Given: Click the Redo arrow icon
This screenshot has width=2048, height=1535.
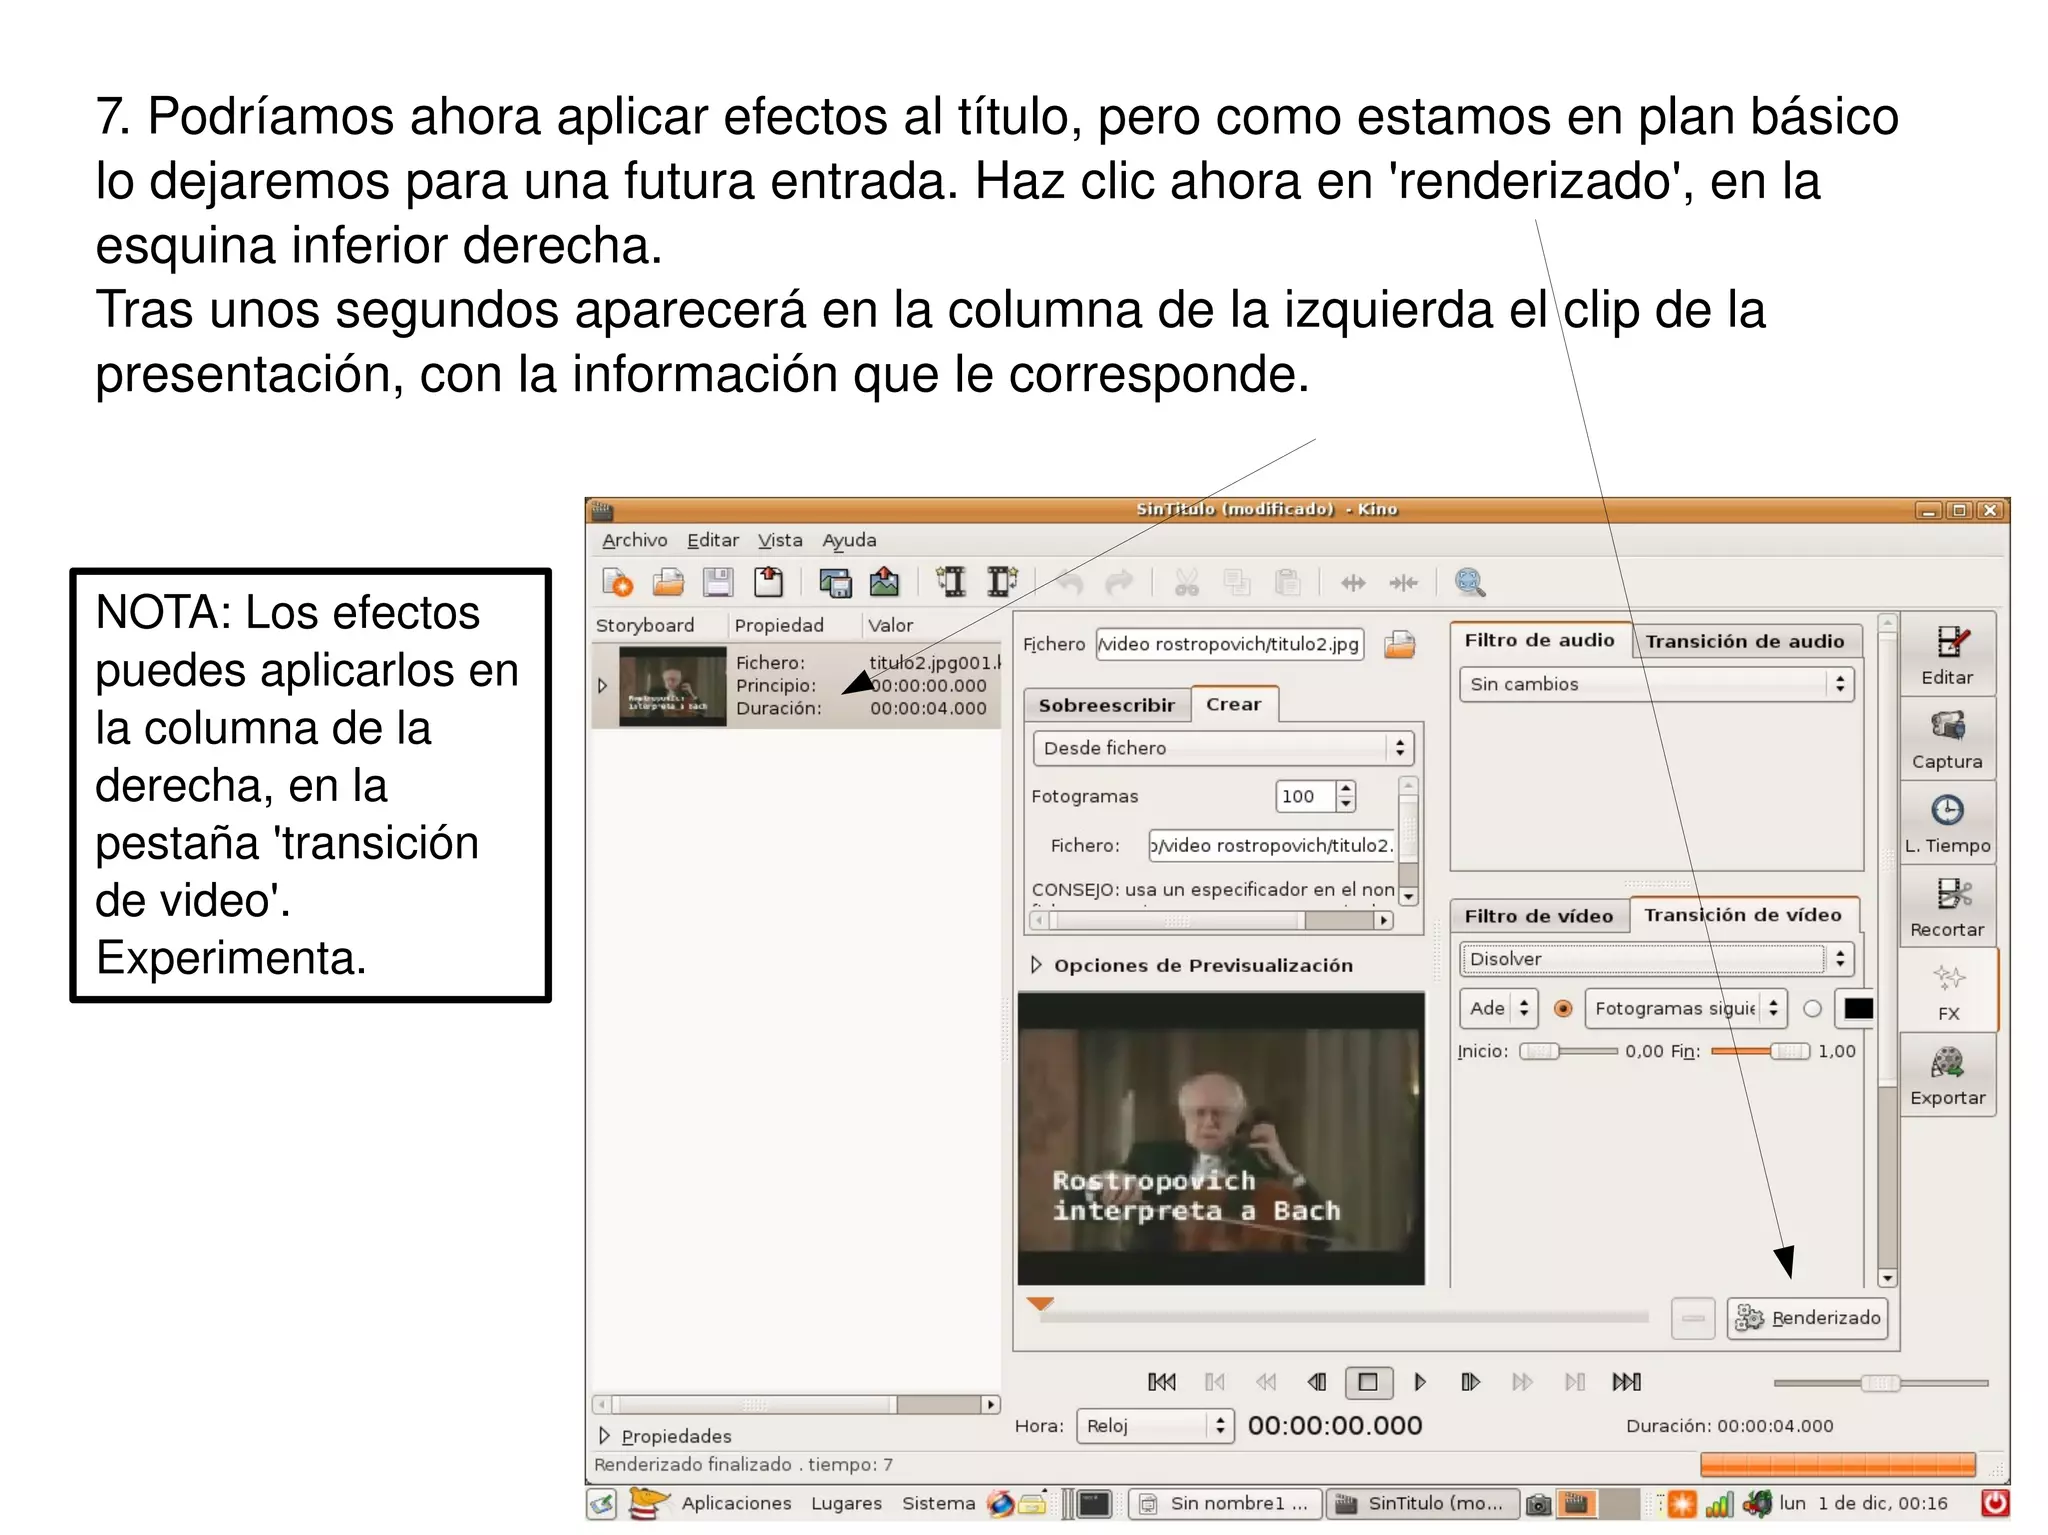Looking at the screenshot, I should click(x=1118, y=582).
